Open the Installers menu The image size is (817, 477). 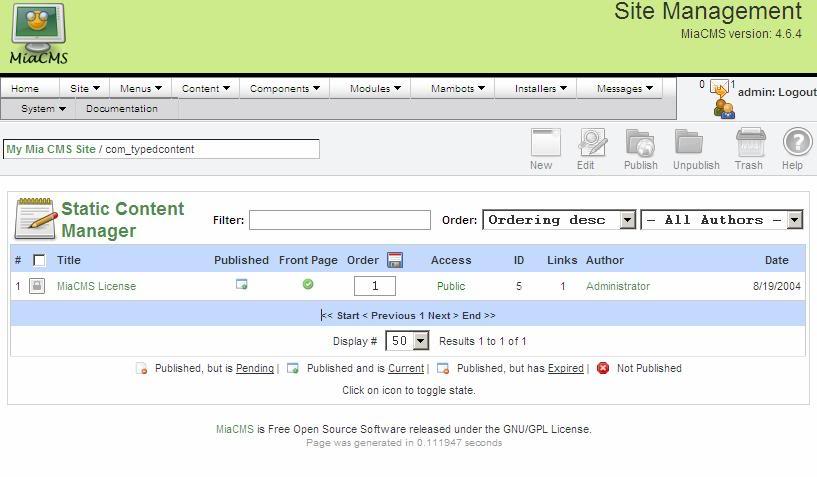[x=540, y=89]
